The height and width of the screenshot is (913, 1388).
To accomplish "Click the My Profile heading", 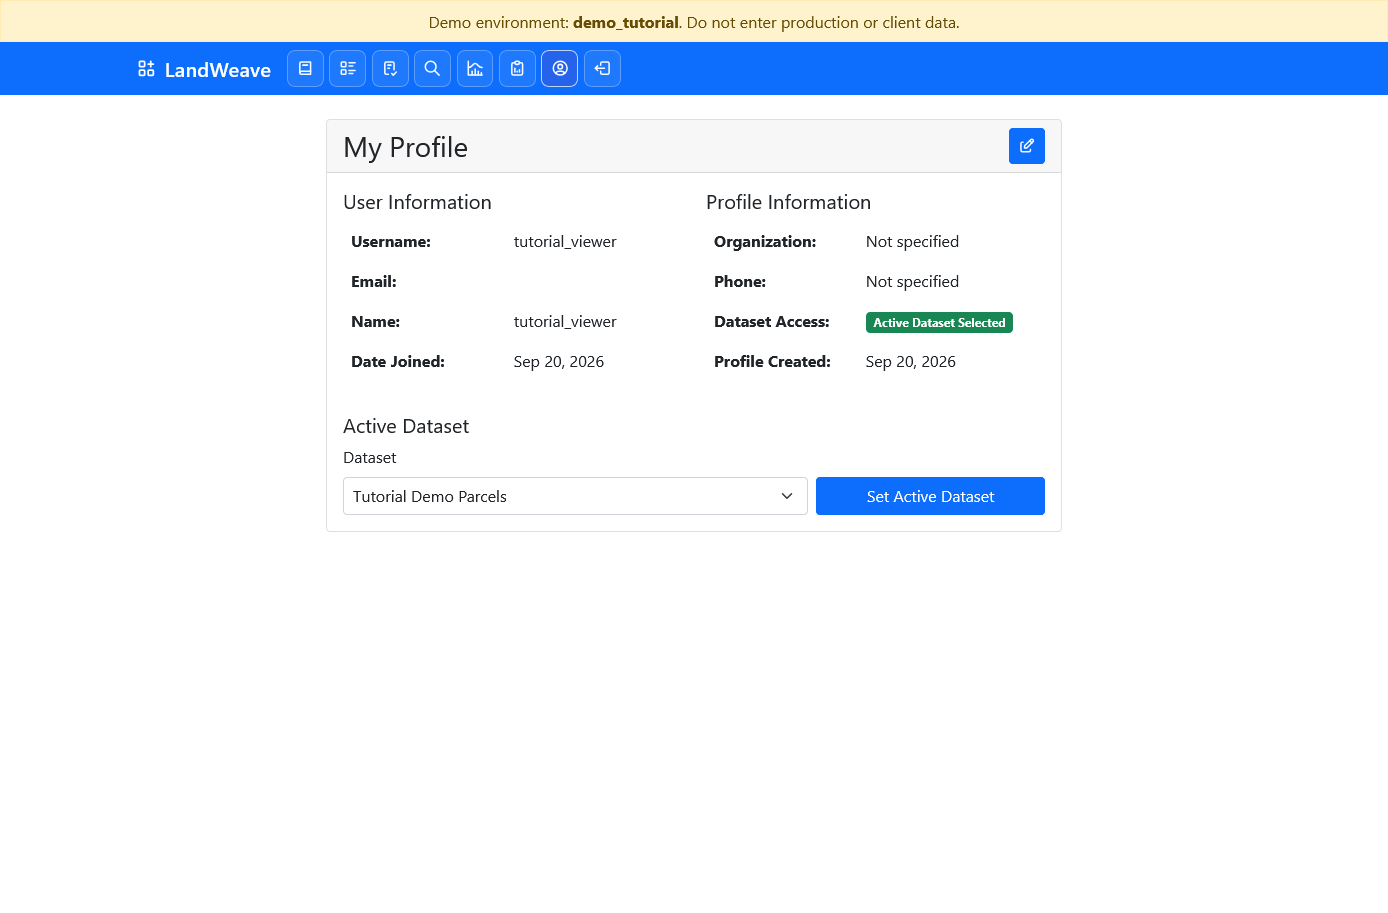I will 405,147.
